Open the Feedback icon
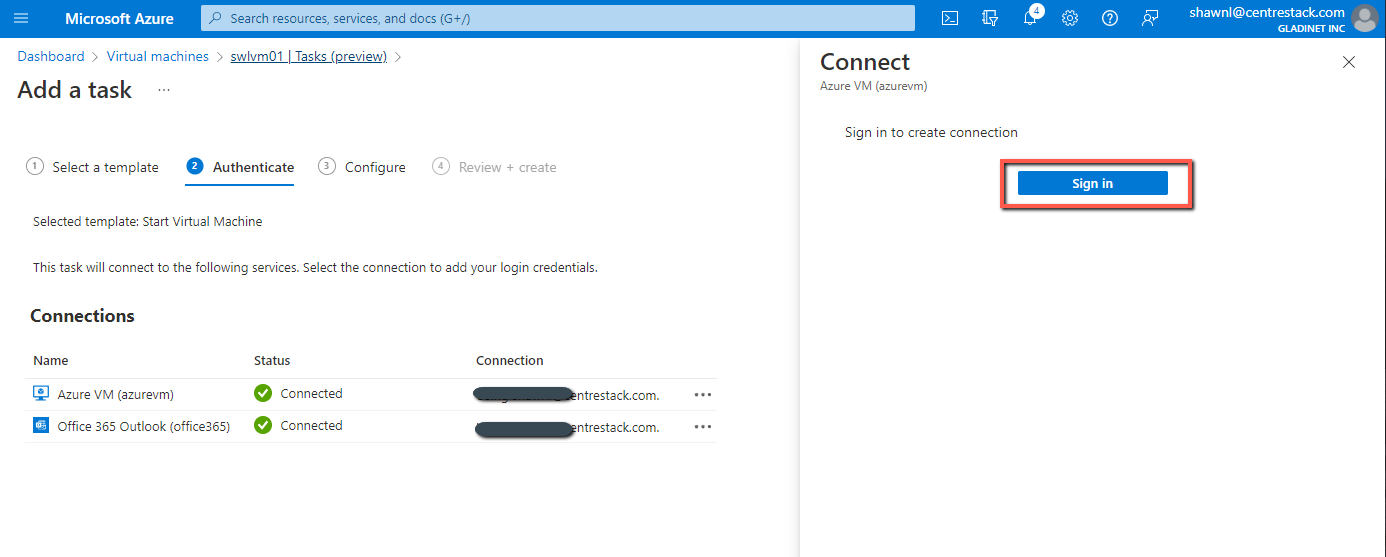Image resolution: width=1386 pixels, height=557 pixels. tap(1150, 18)
